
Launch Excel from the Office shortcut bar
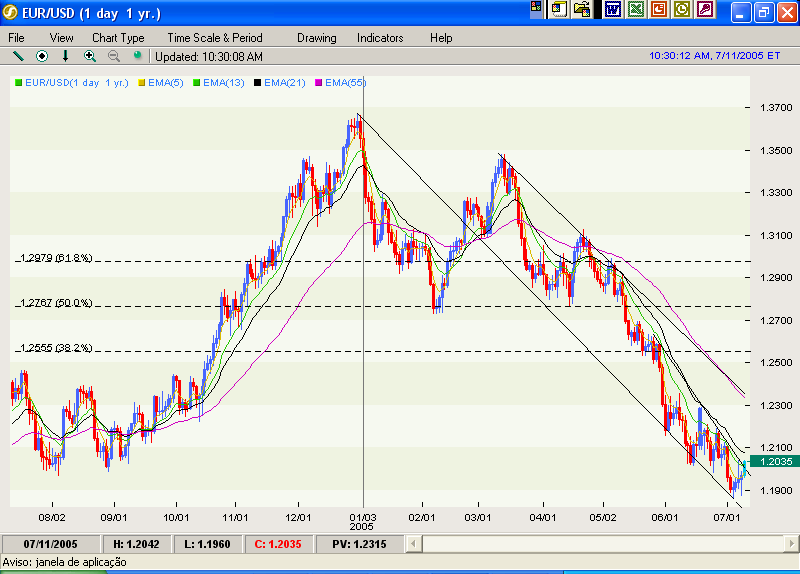click(635, 10)
